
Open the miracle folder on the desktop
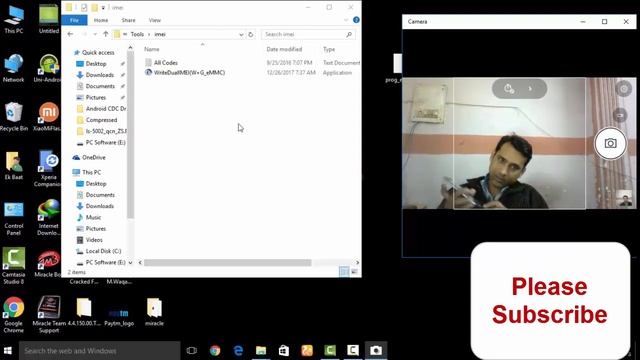154,312
